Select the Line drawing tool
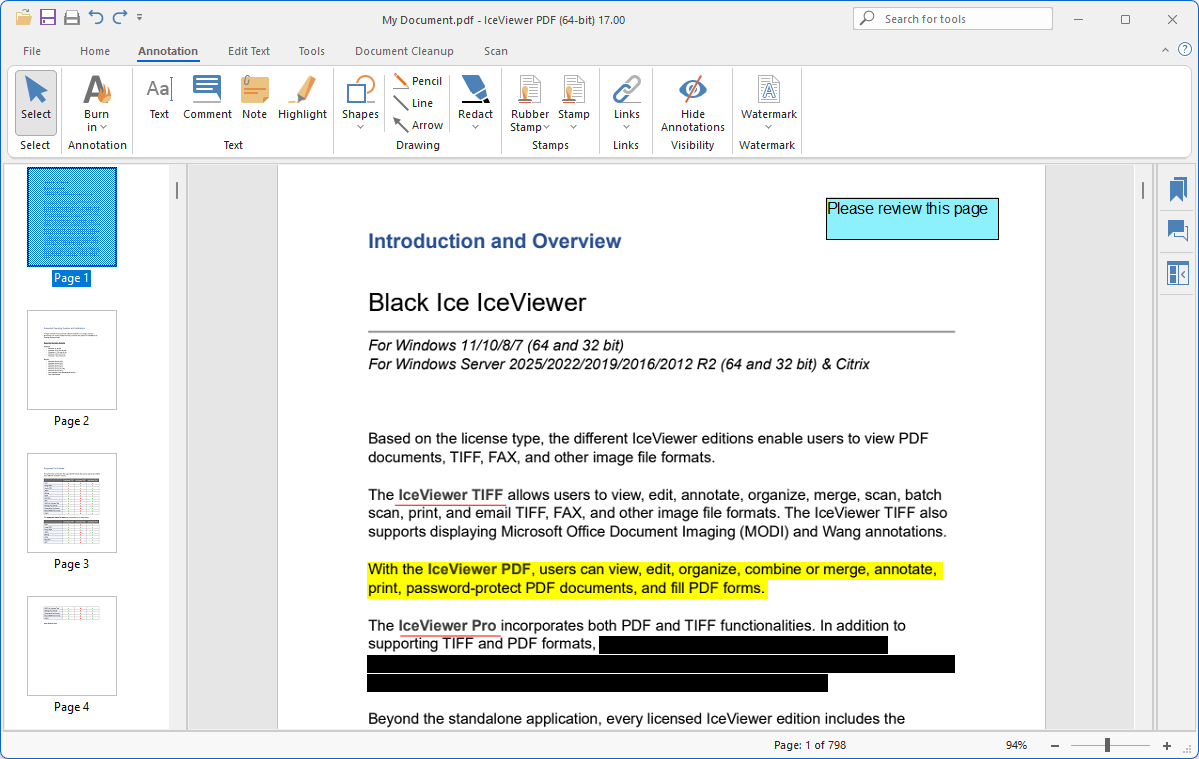This screenshot has height=759, width=1199. tap(413, 103)
